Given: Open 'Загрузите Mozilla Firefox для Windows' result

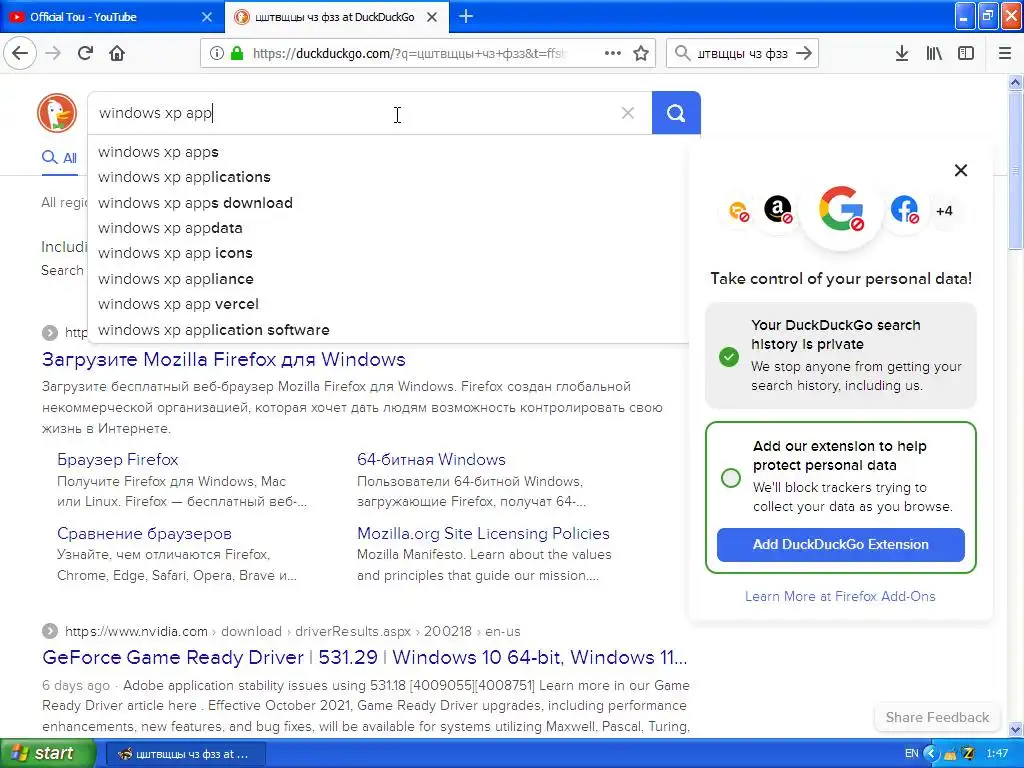Looking at the screenshot, I should point(223,359).
